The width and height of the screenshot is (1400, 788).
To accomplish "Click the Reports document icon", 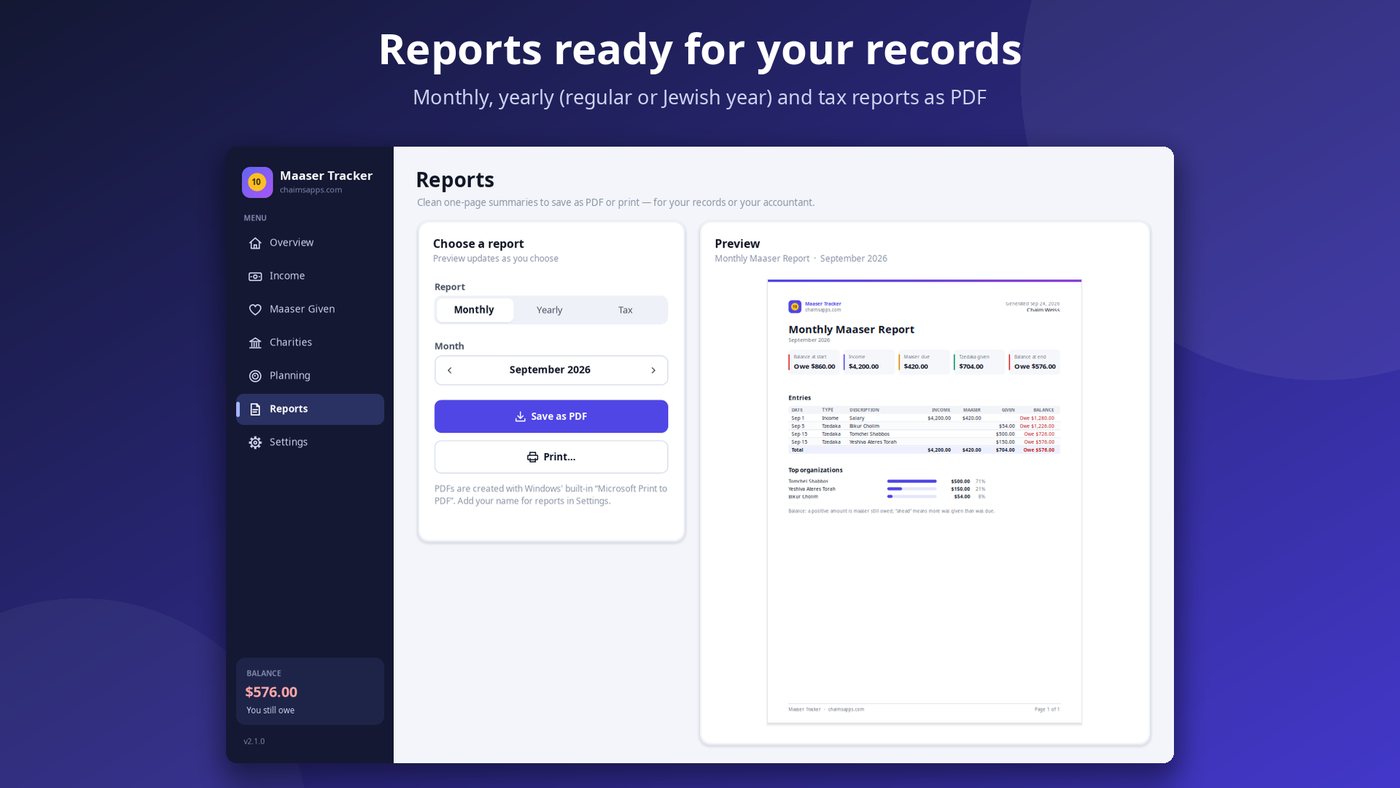I will coord(255,409).
